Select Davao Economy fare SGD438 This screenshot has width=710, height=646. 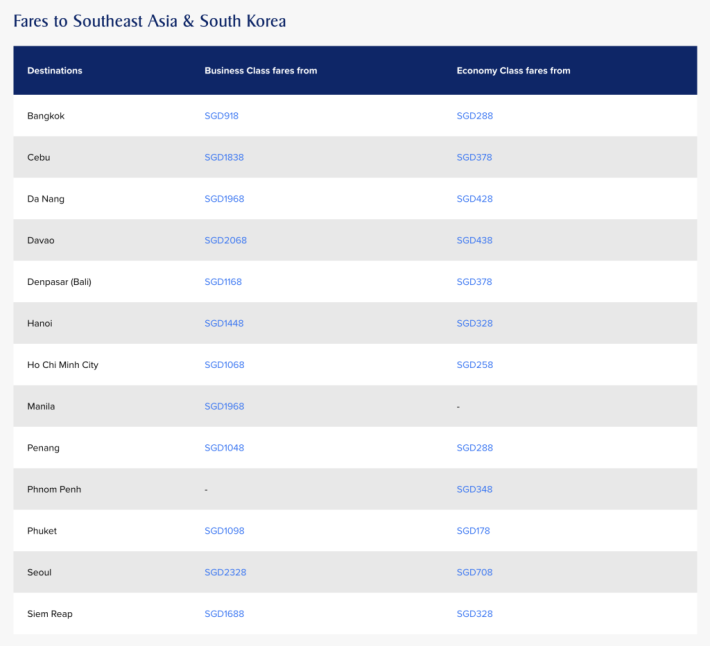click(474, 241)
